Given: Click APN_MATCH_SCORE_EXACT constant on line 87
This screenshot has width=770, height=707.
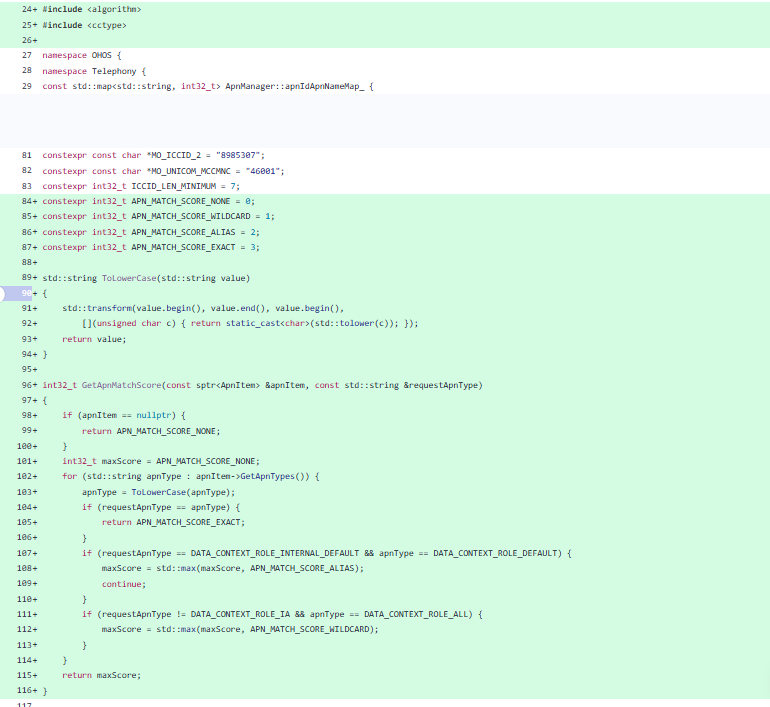Looking at the screenshot, I should pyautogui.click(x=183, y=247).
